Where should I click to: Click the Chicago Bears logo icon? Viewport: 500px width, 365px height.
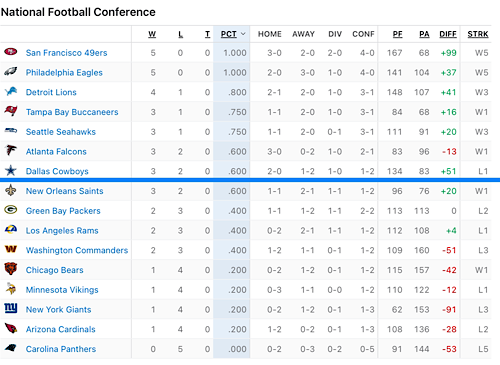coord(11,269)
